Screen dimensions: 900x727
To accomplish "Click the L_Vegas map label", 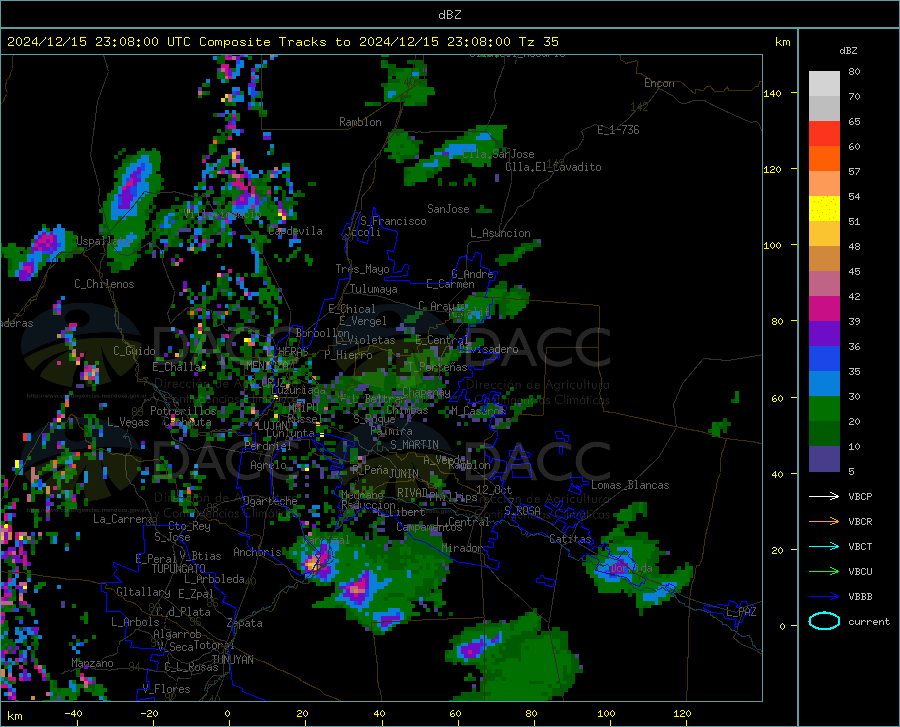I will [128, 422].
